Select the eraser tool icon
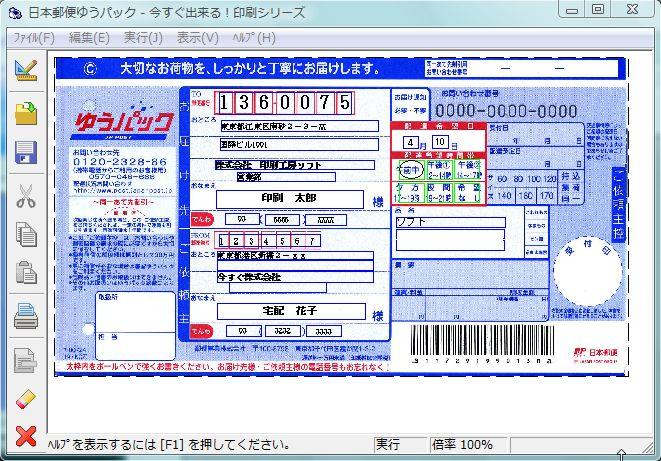The image size is (661, 461). [x=26, y=399]
